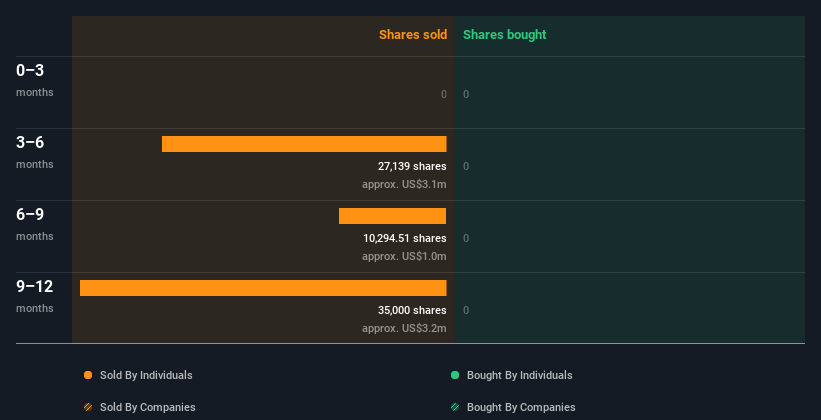Click the zero bought value in 0–3 months row
This screenshot has height=420, width=821.
pyautogui.click(x=466, y=94)
